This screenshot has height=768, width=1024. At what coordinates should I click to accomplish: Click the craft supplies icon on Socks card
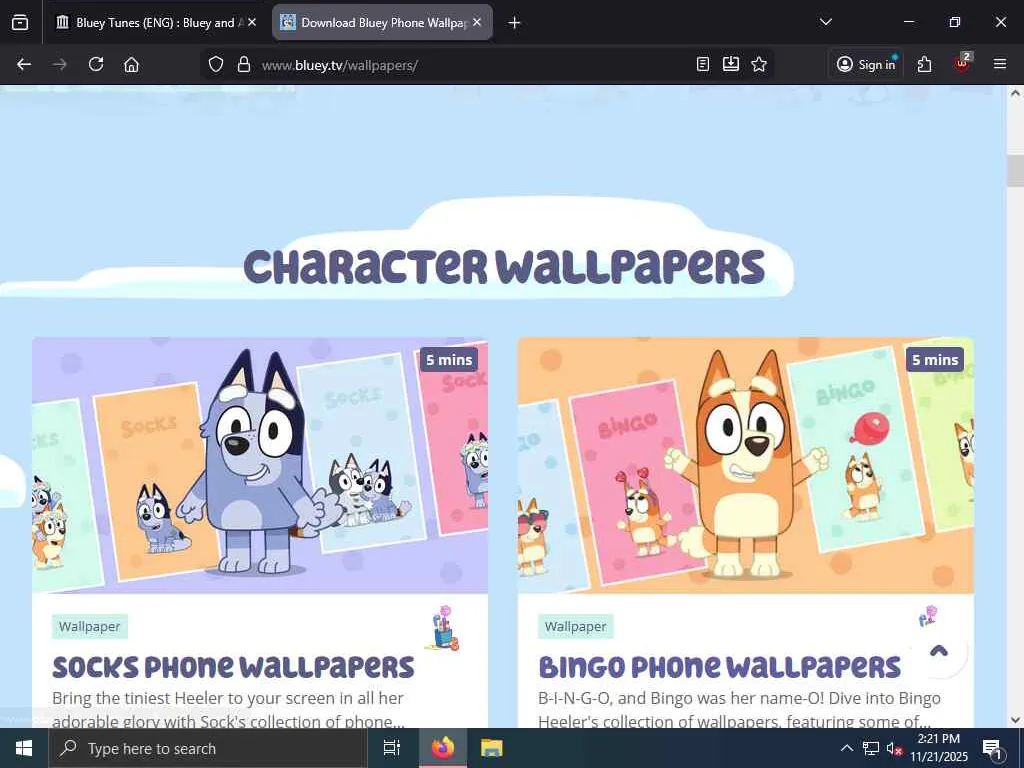pos(444,628)
